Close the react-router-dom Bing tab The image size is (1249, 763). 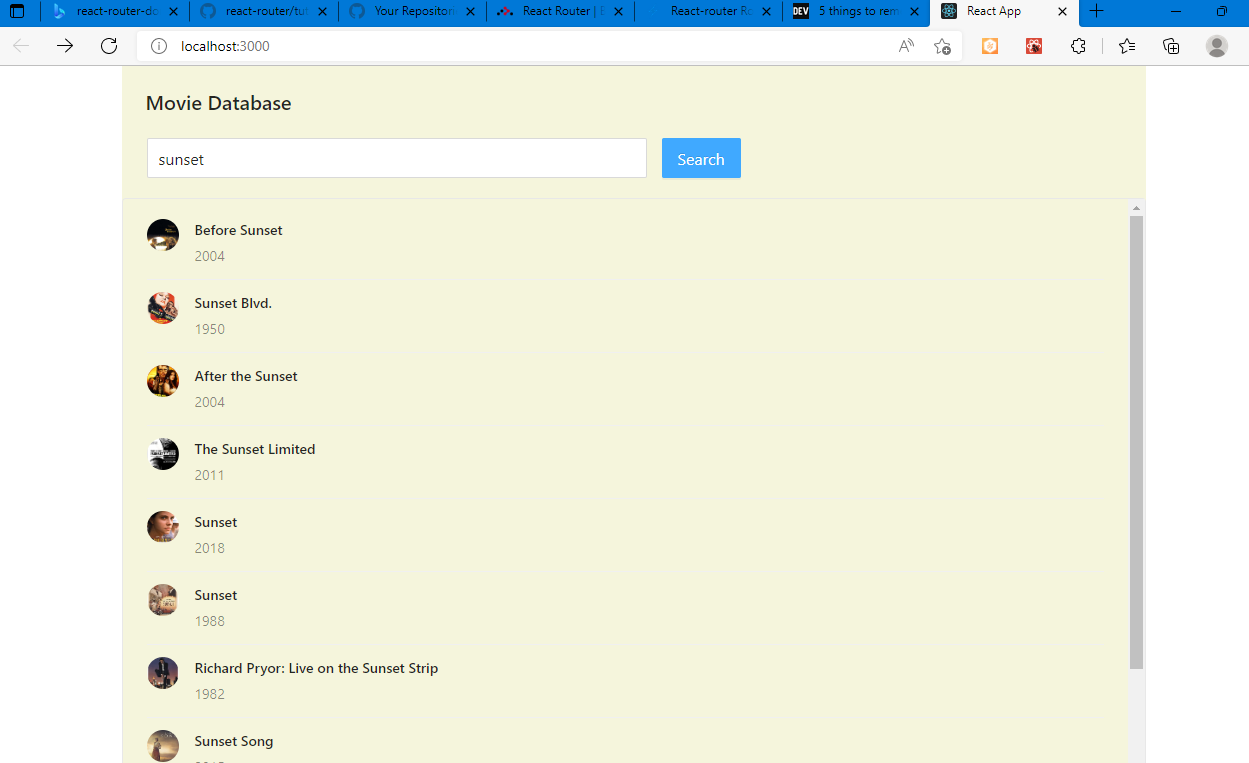click(173, 11)
